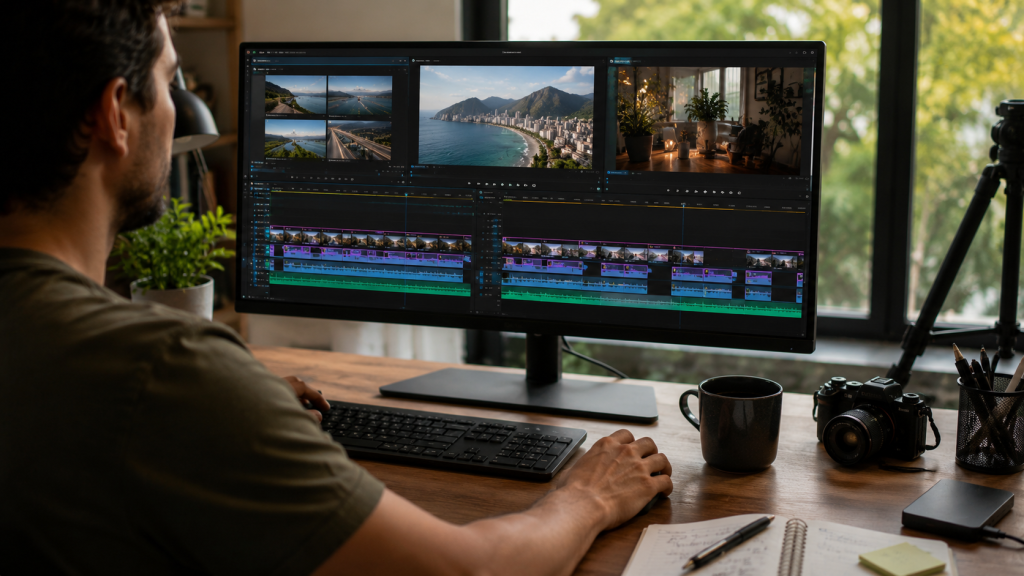This screenshot has height=576, width=1024.
Task: Select the highway overpass thumbnail in media bin
Action: tap(359, 140)
